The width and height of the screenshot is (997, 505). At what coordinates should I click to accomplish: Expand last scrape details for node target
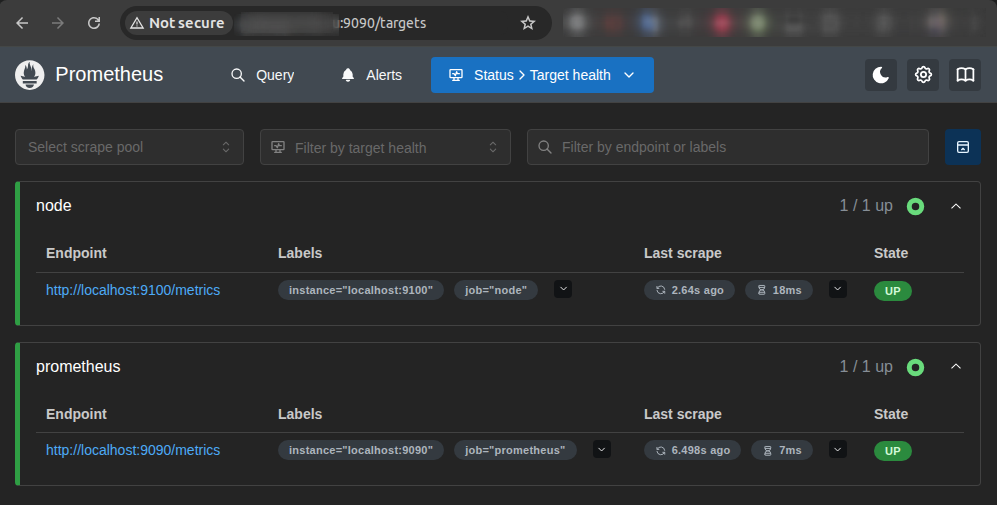pos(837,289)
